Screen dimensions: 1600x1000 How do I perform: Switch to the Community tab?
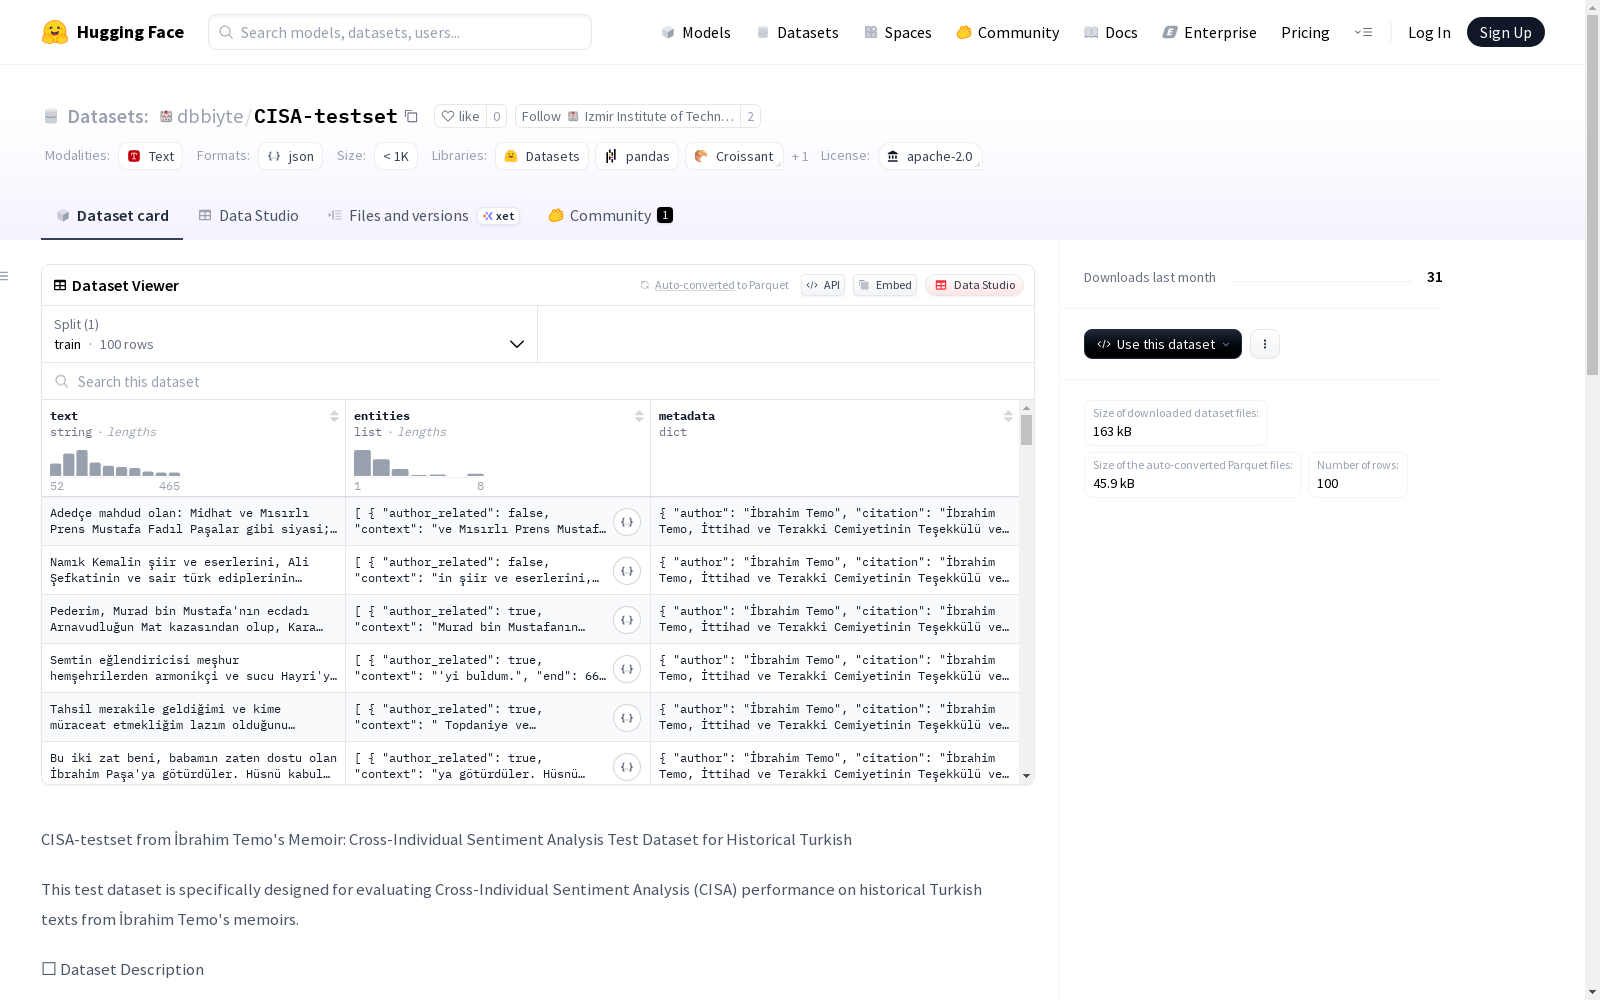610,215
